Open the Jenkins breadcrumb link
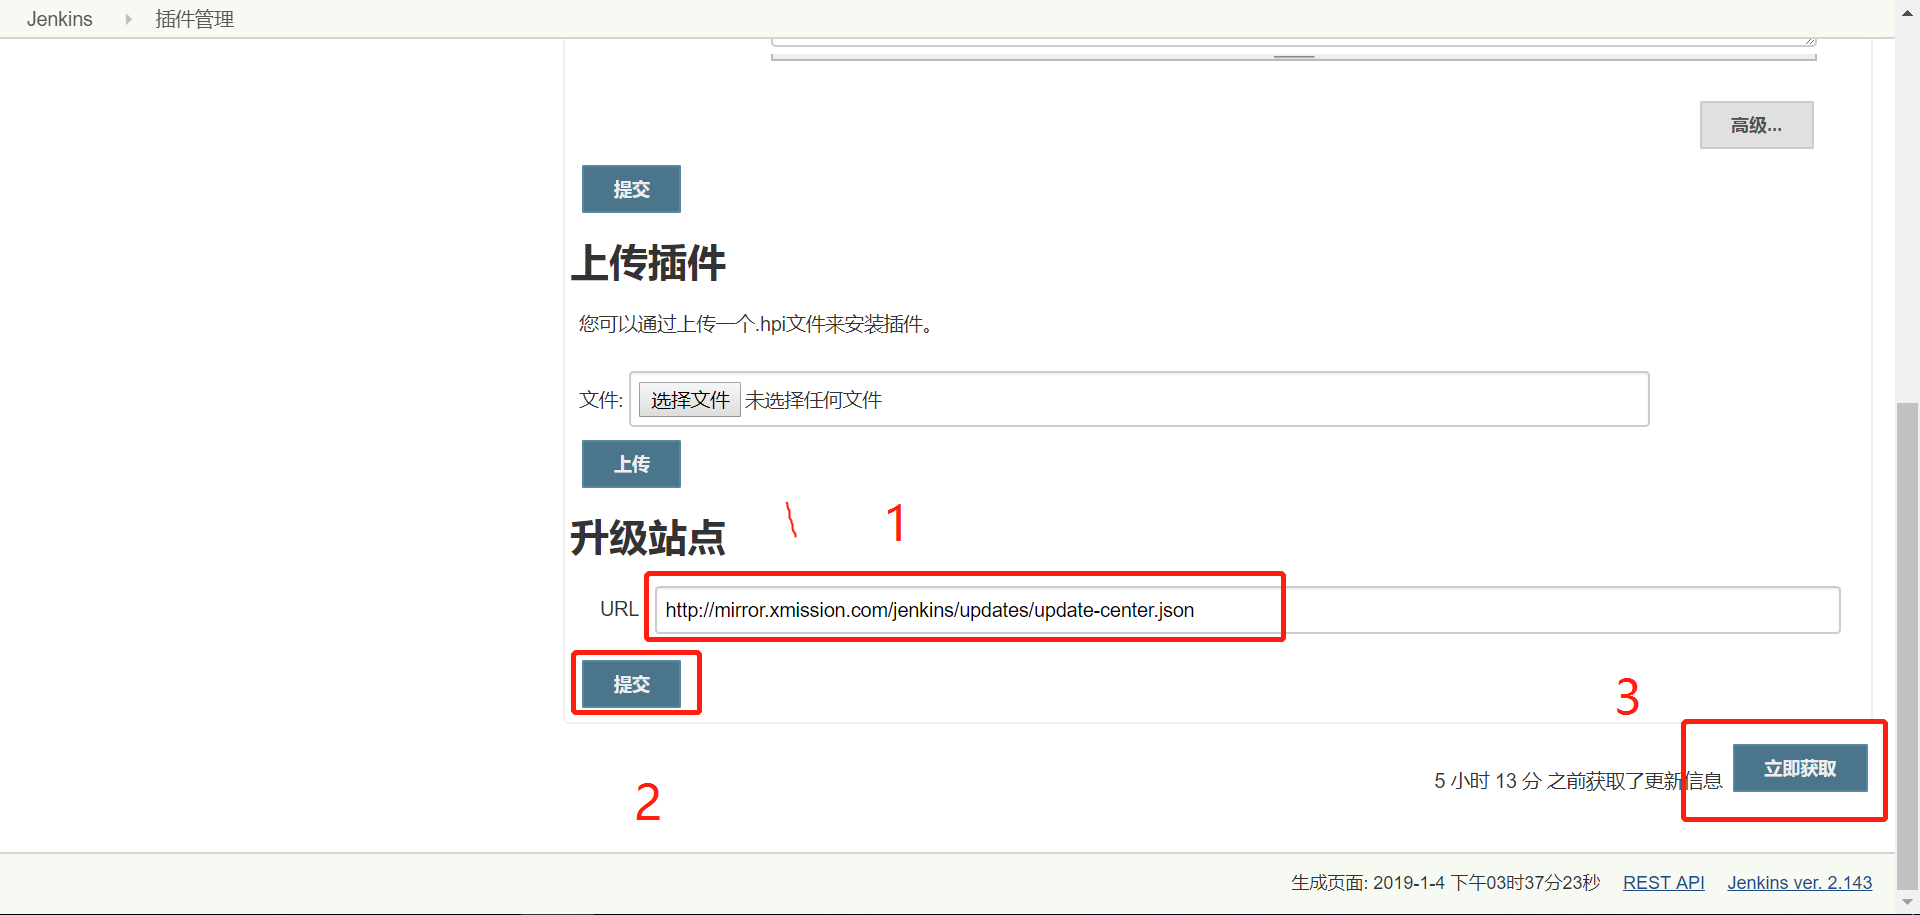Image resolution: width=1920 pixels, height=915 pixels. [59, 19]
